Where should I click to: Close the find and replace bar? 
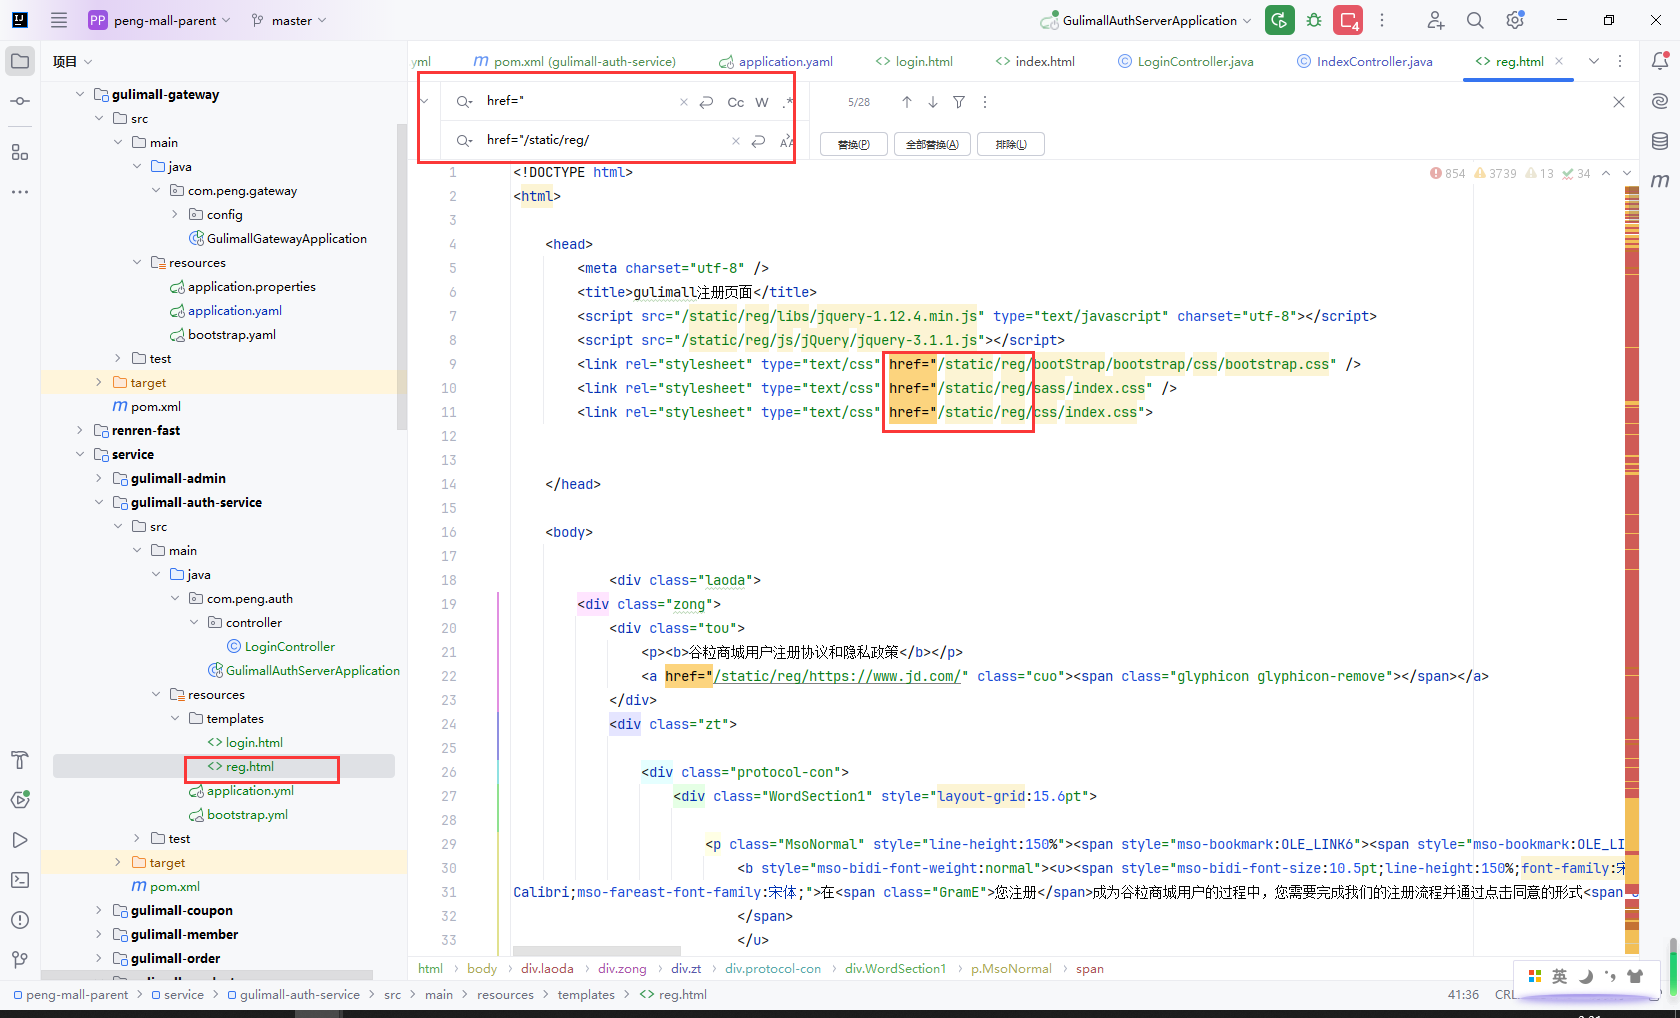(x=1619, y=102)
